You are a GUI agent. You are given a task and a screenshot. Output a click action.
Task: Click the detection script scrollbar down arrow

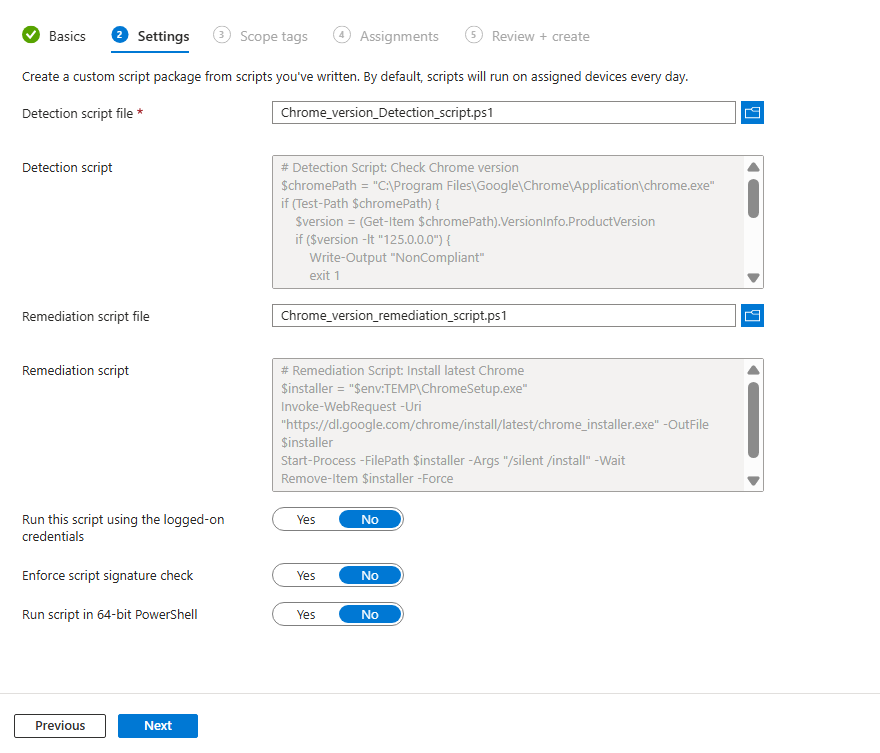pos(754,278)
